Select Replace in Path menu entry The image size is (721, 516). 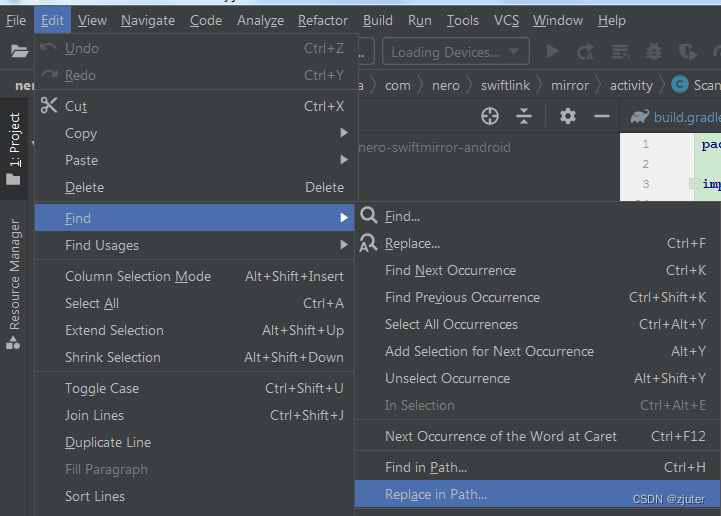tap(538, 494)
